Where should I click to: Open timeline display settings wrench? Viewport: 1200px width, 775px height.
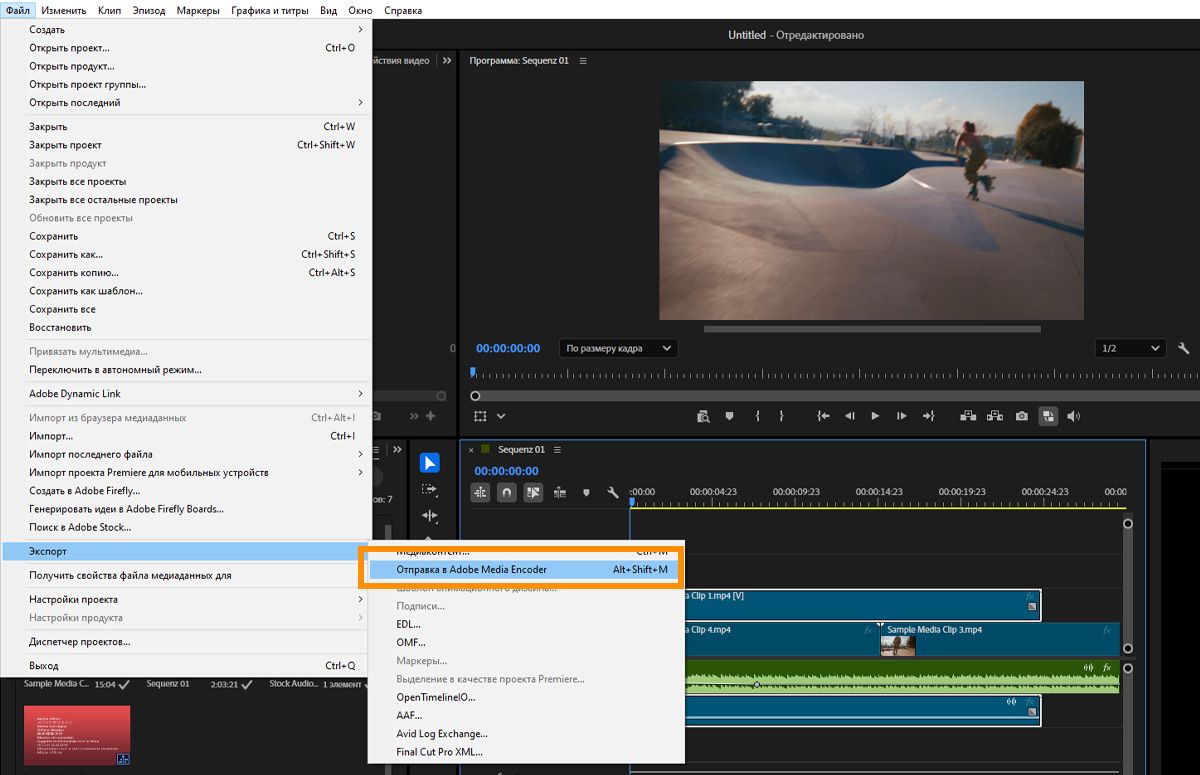click(613, 492)
